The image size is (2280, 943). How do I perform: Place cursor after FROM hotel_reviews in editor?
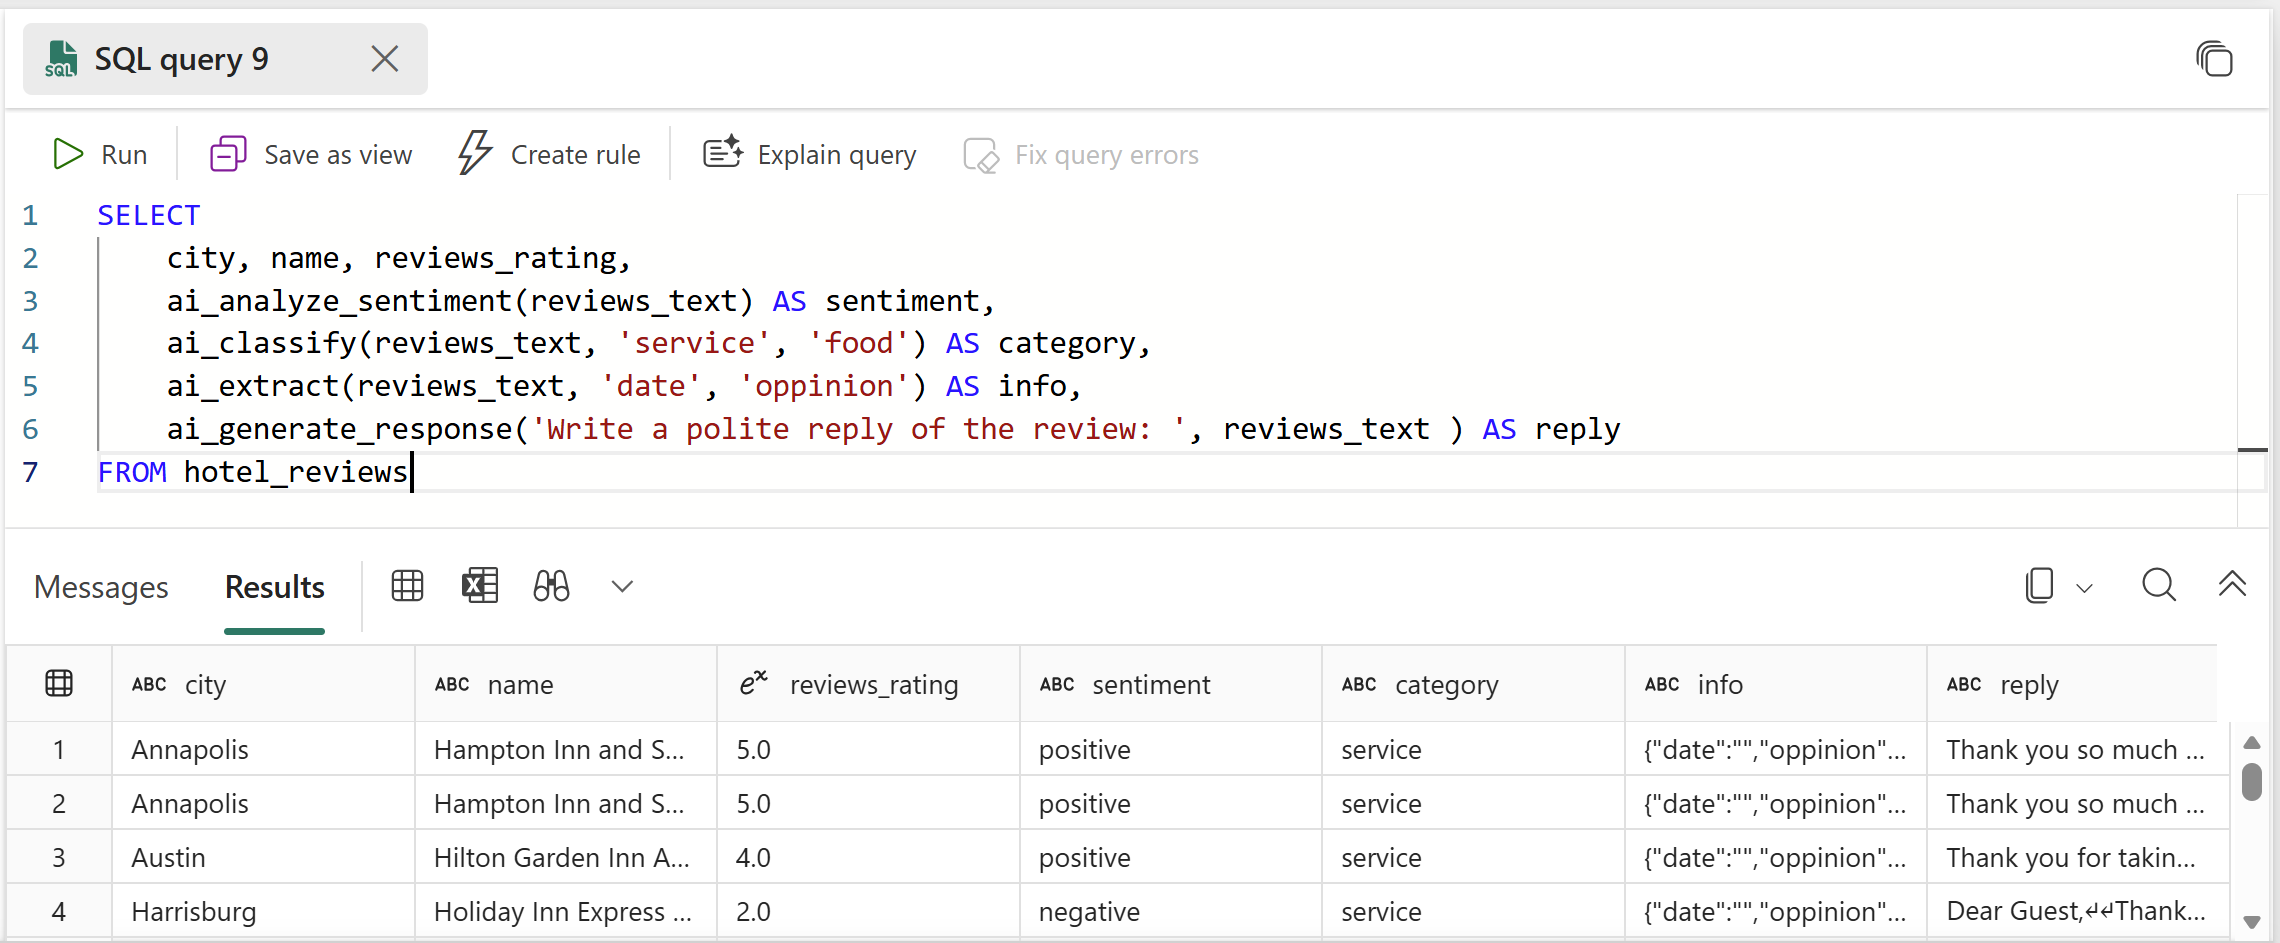coord(410,472)
